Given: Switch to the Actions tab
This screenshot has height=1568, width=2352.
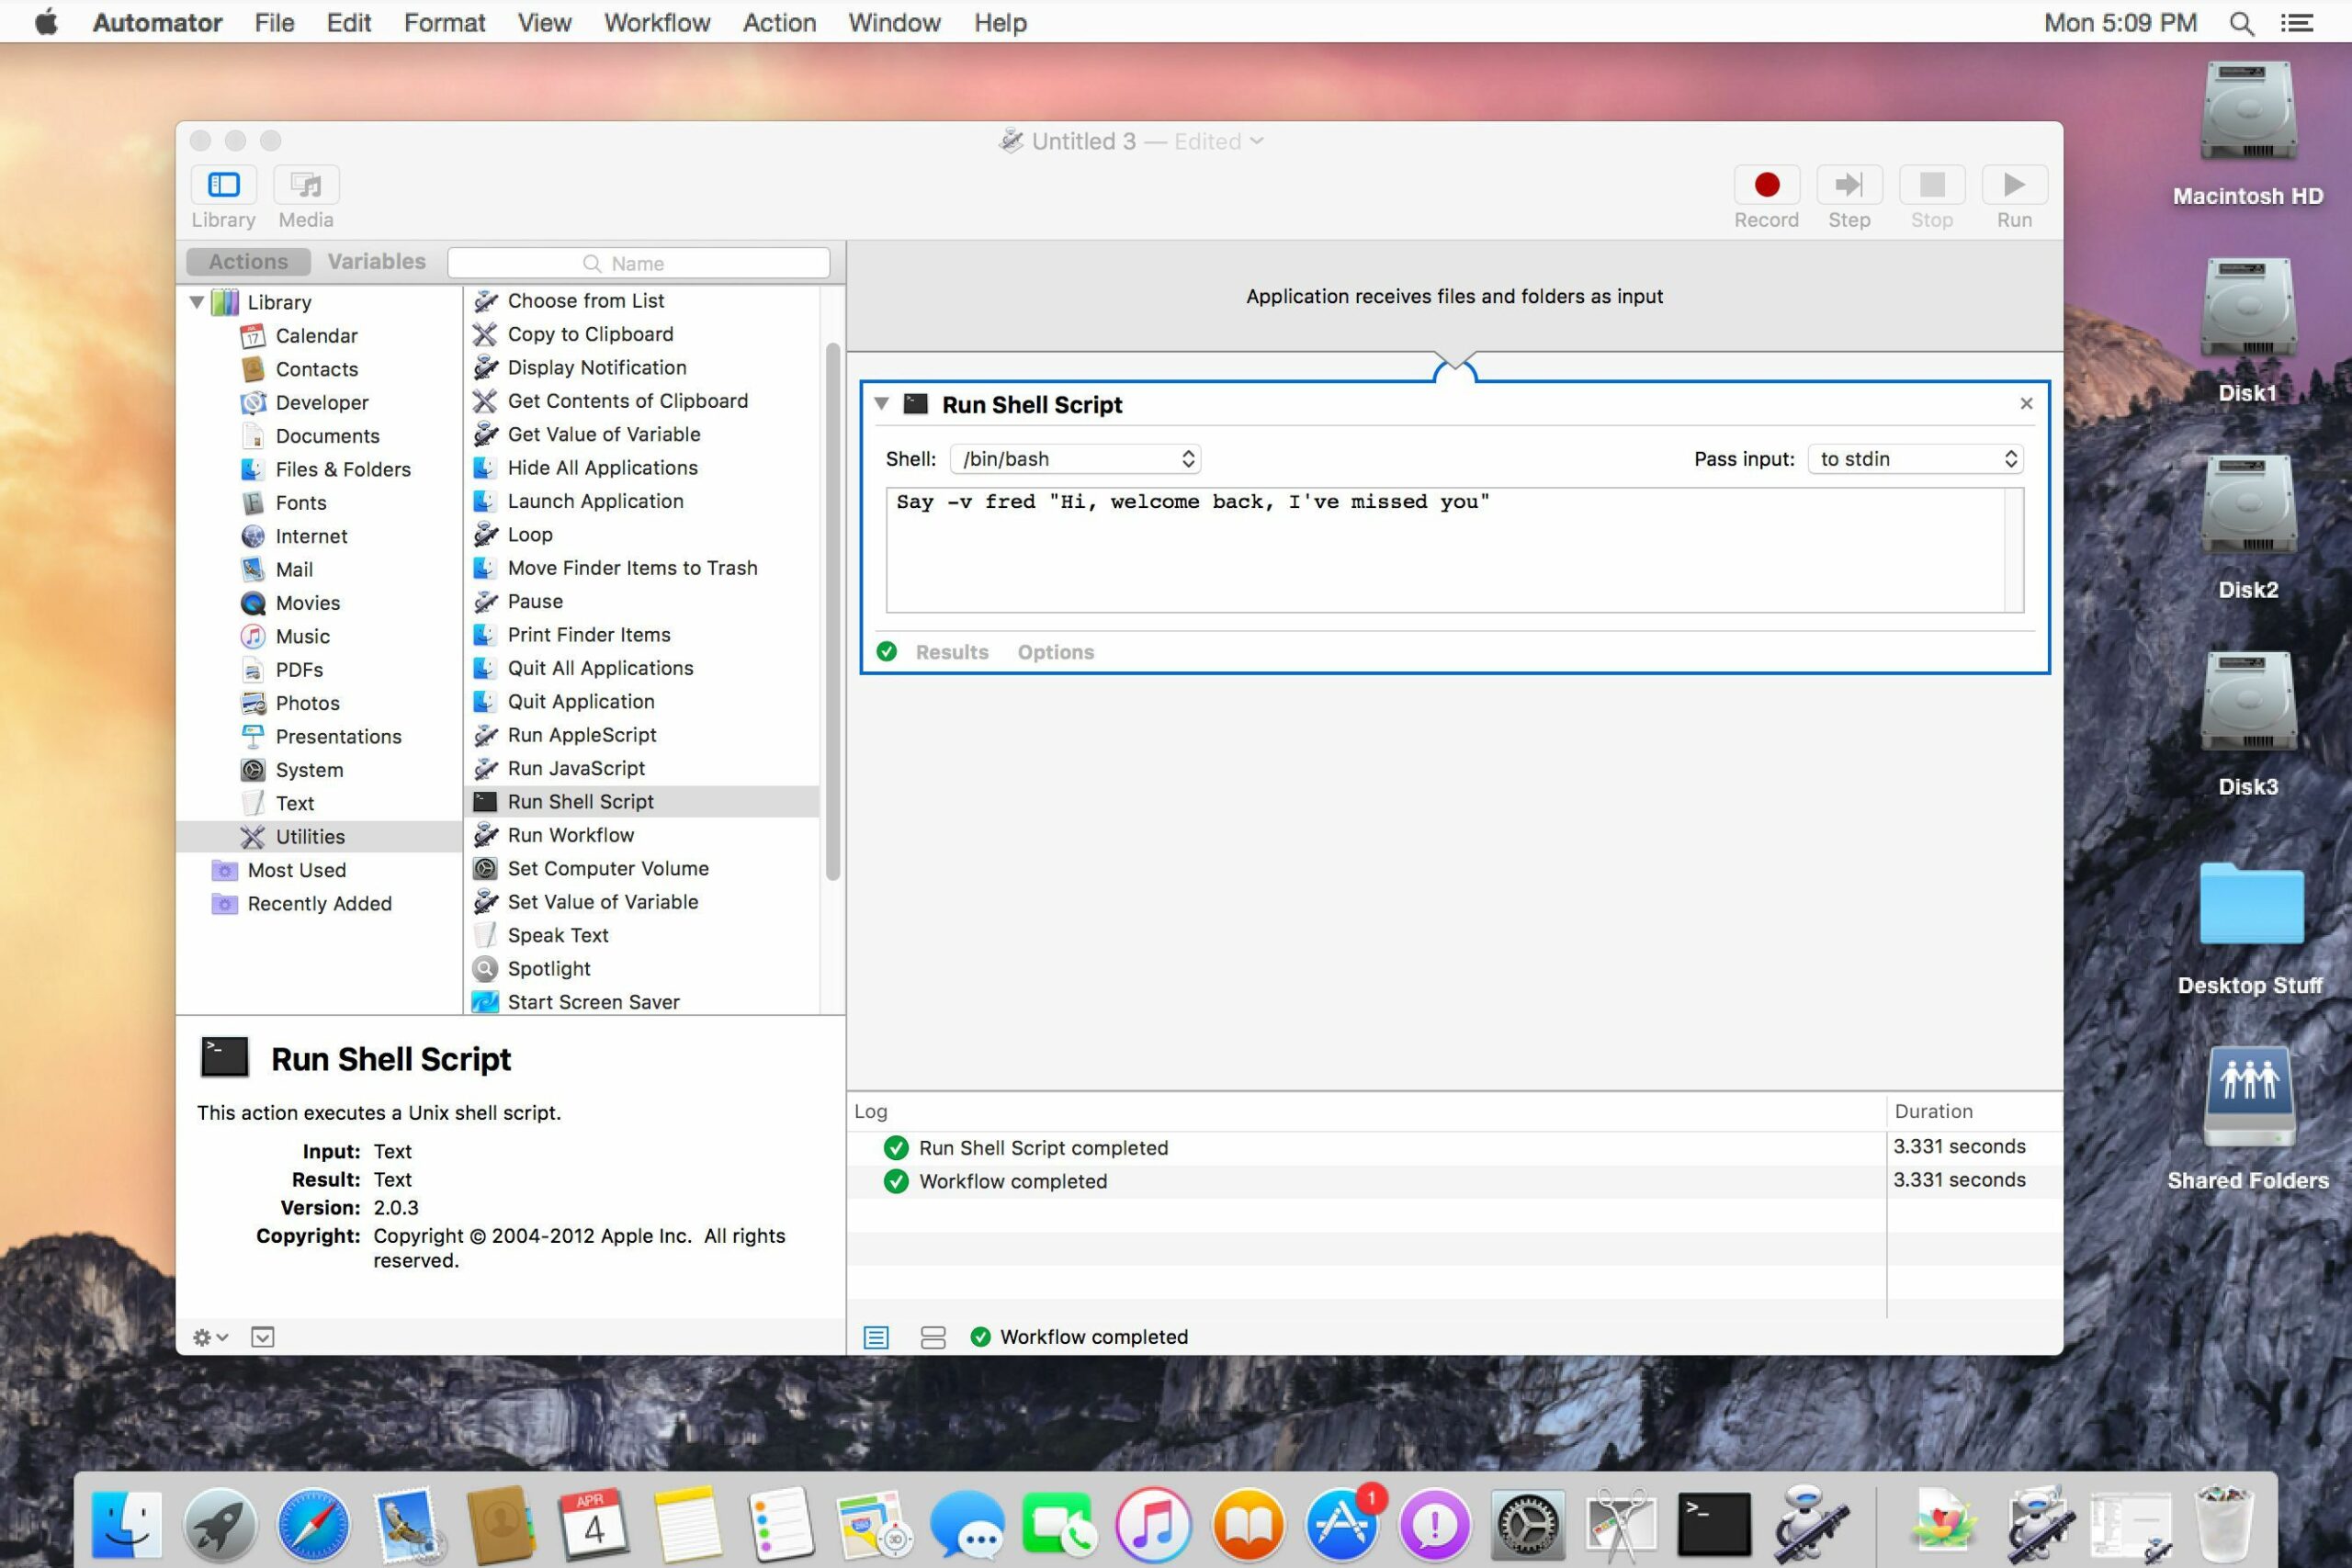Looking at the screenshot, I should pyautogui.click(x=248, y=262).
